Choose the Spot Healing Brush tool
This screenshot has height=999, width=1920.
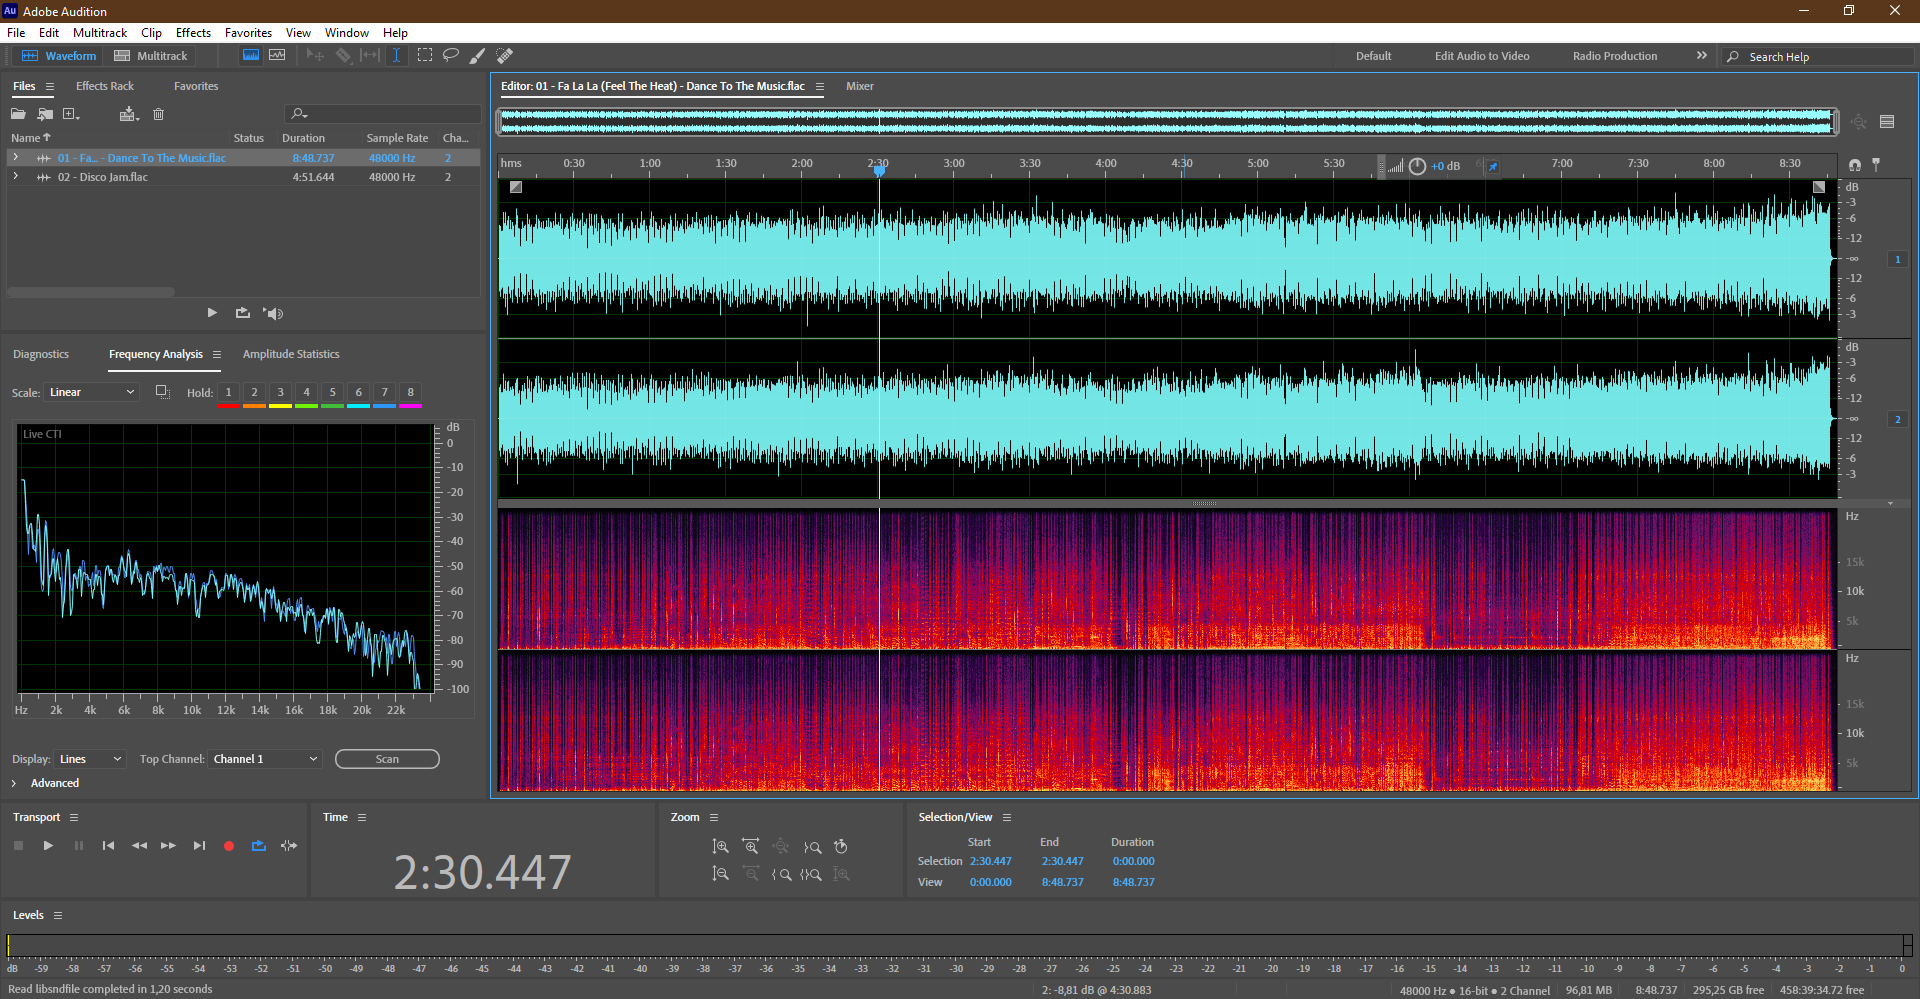coord(505,56)
